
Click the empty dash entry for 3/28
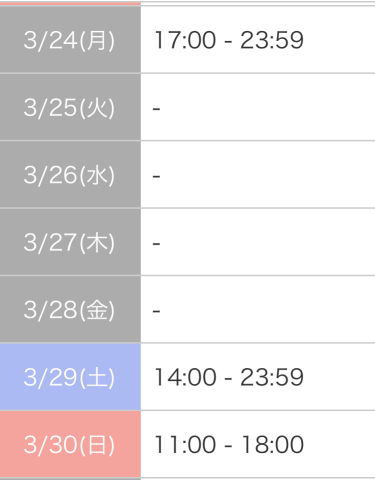(x=157, y=311)
